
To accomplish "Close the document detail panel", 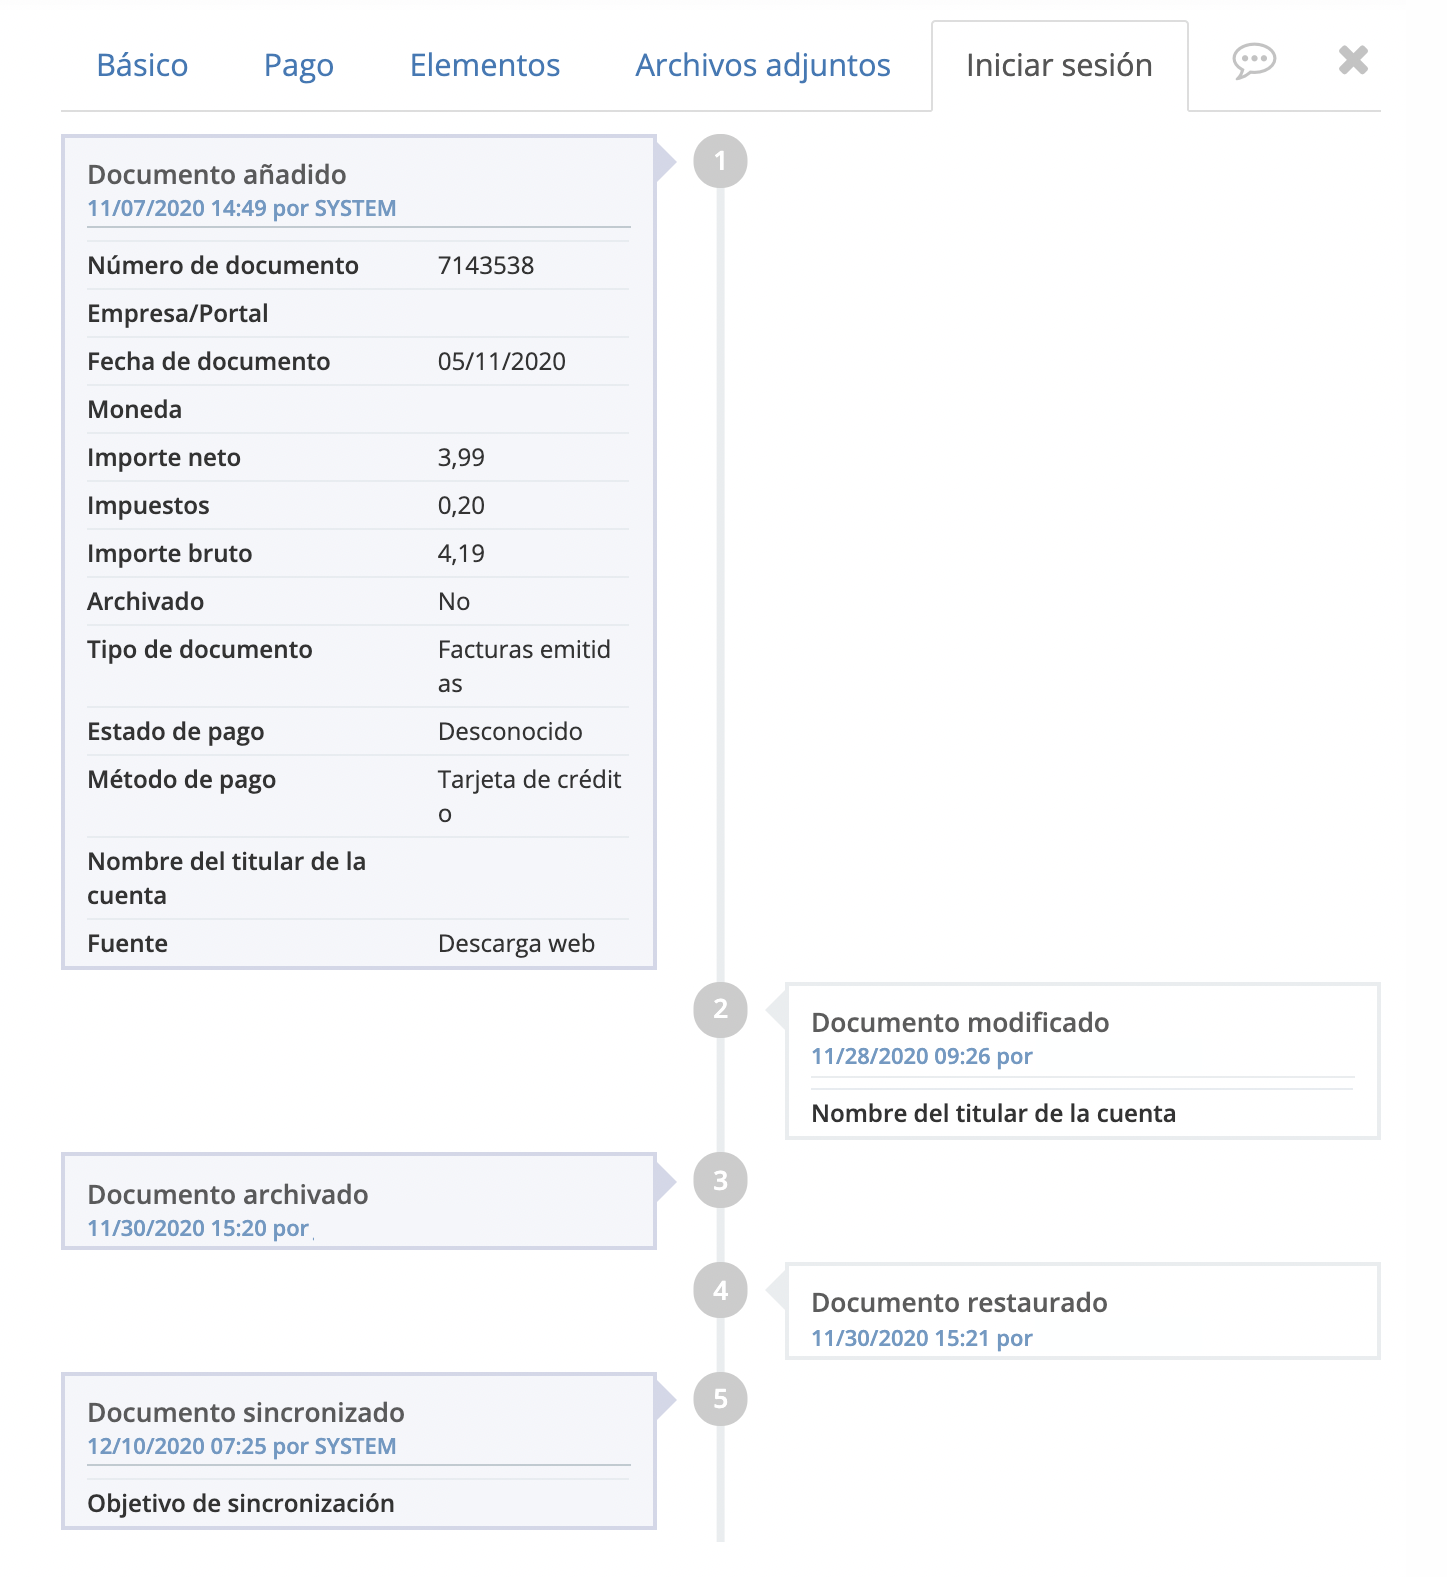I will pyautogui.click(x=1353, y=61).
